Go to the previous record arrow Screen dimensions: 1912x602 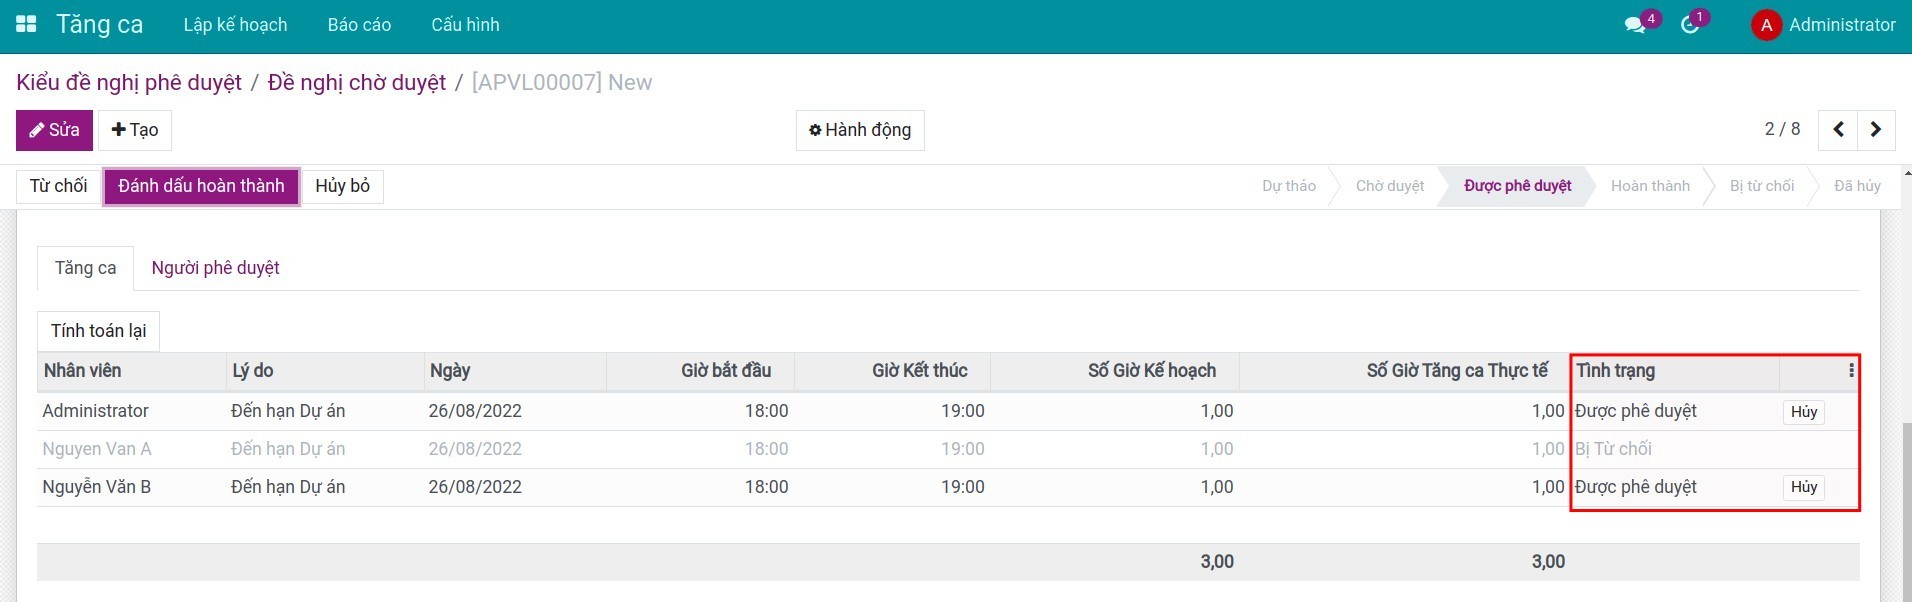[1838, 129]
